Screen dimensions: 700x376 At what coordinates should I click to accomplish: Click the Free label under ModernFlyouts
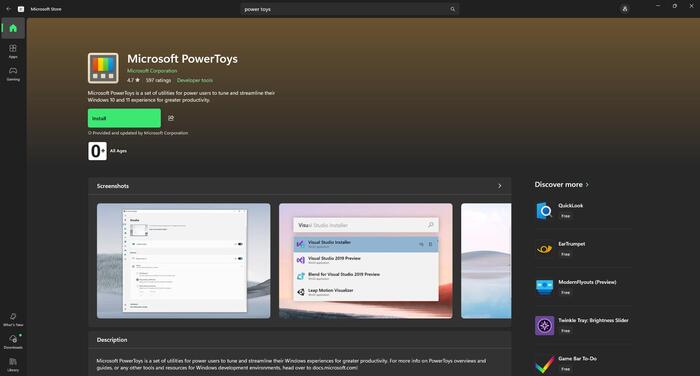pos(565,292)
